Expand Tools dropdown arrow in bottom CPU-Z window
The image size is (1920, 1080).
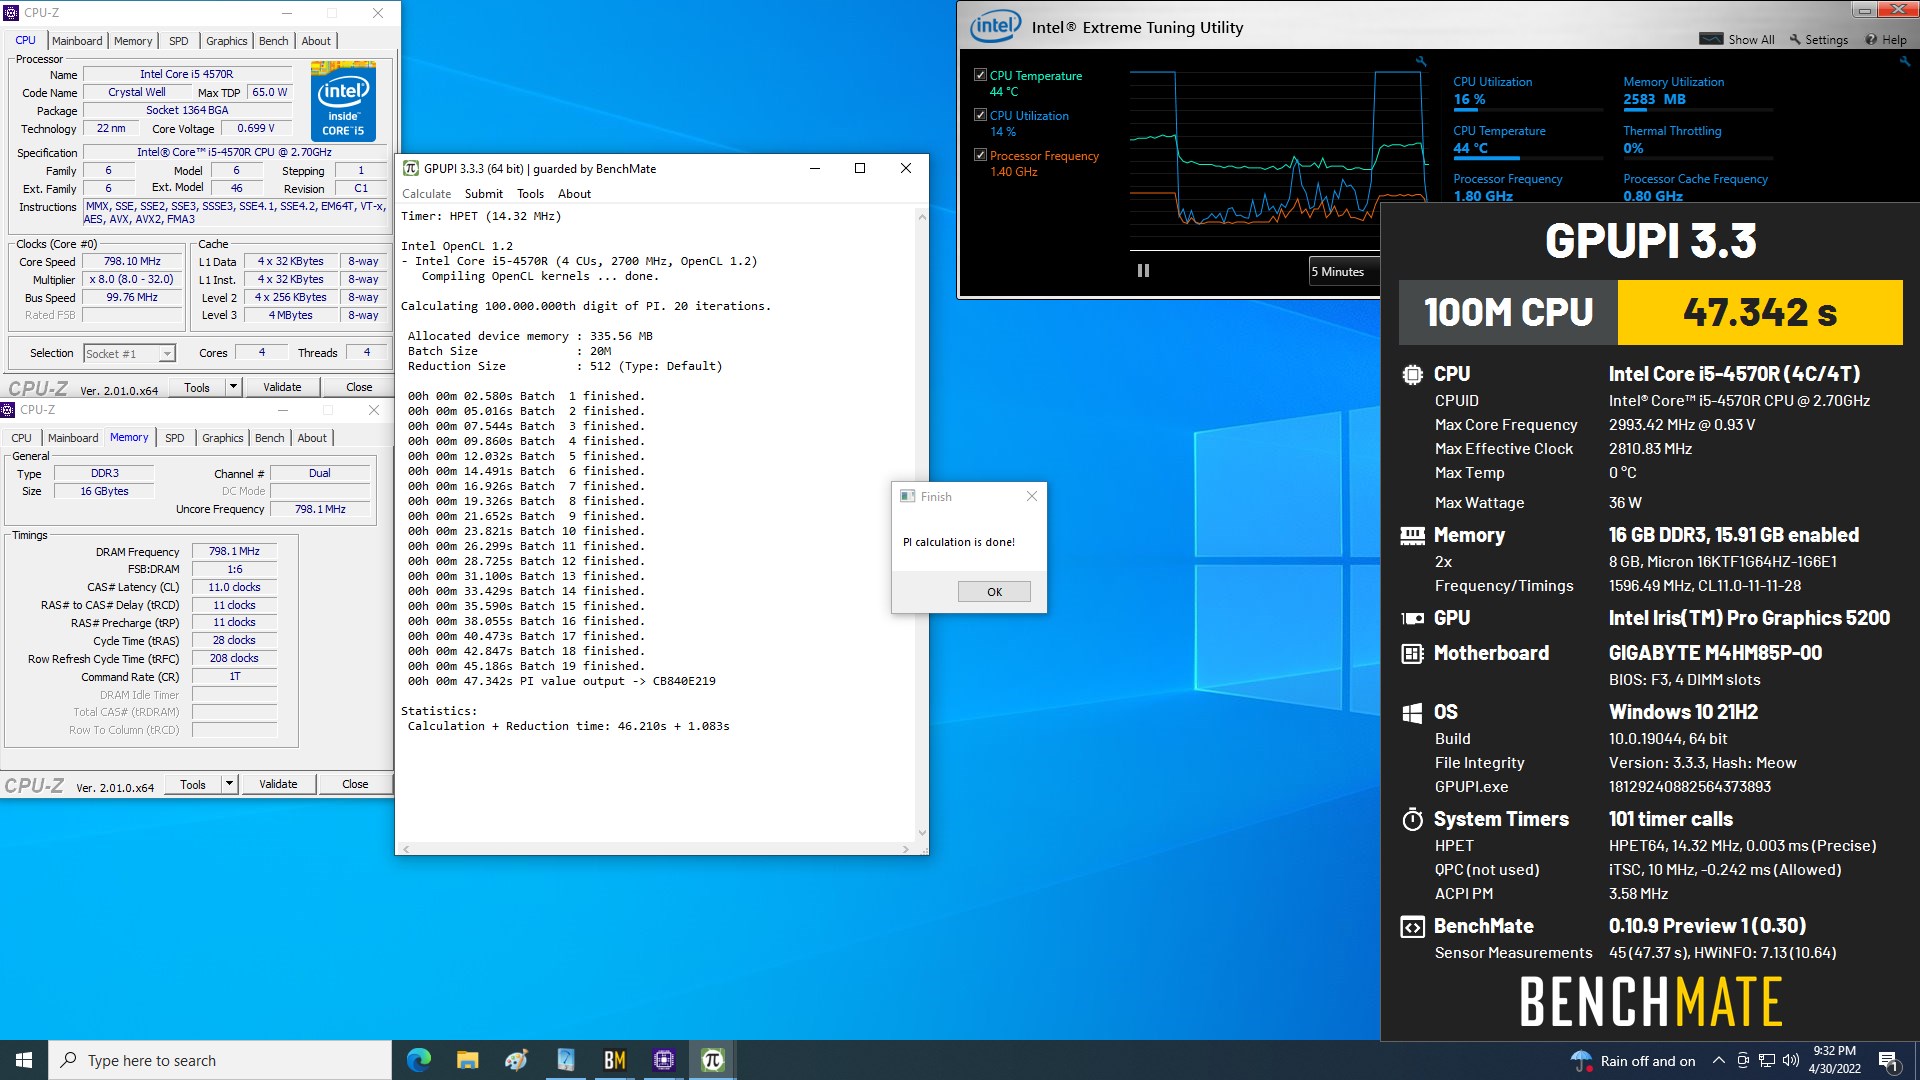(x=229, y=784)
